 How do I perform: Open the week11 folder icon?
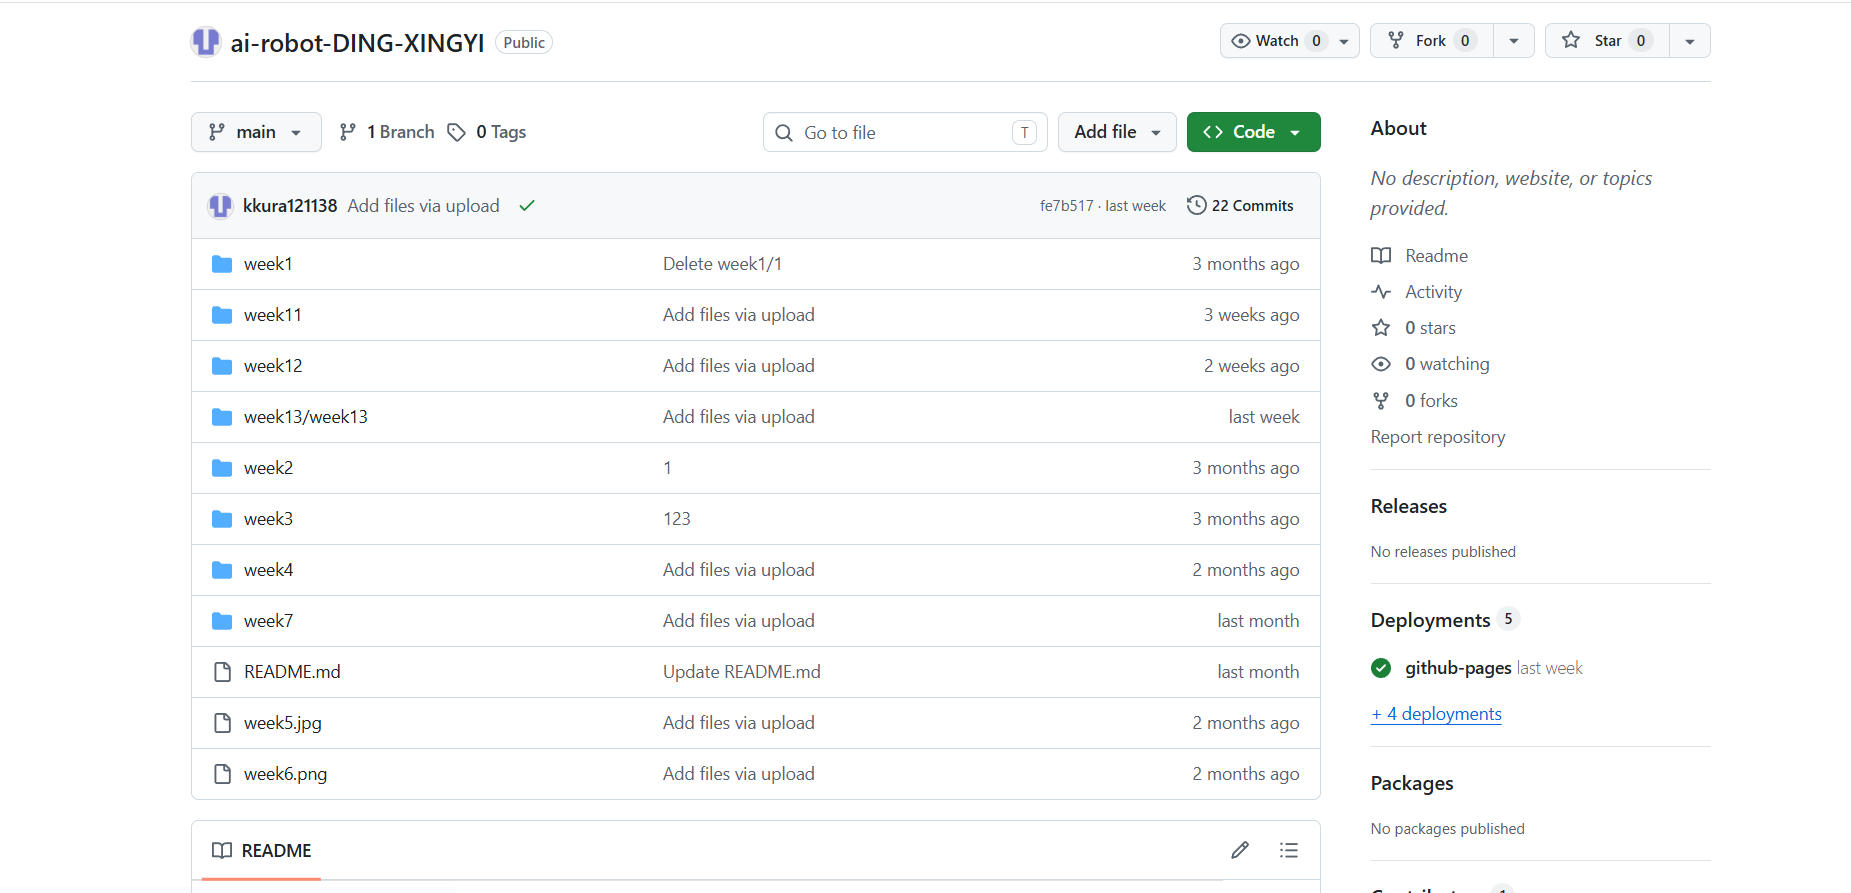[222, 315]
